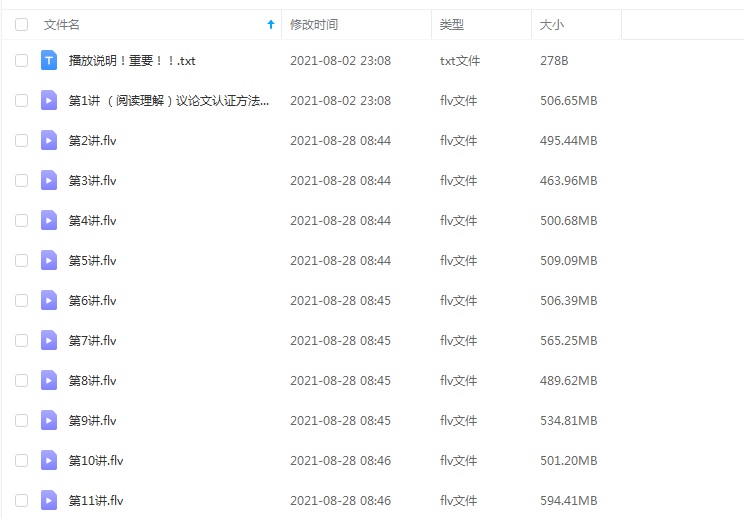Click the video icon beside 第6讲.flv
The image size is (744, 519).
(49, 301)
